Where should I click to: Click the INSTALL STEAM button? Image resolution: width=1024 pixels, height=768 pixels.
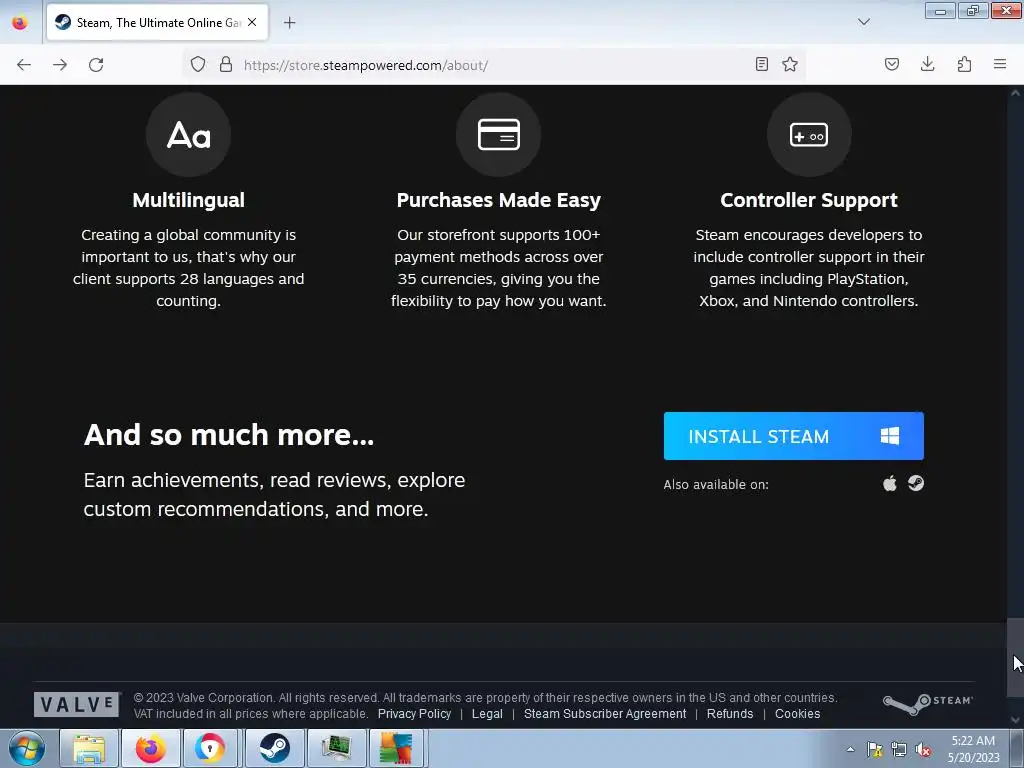(x=793, y=436)
